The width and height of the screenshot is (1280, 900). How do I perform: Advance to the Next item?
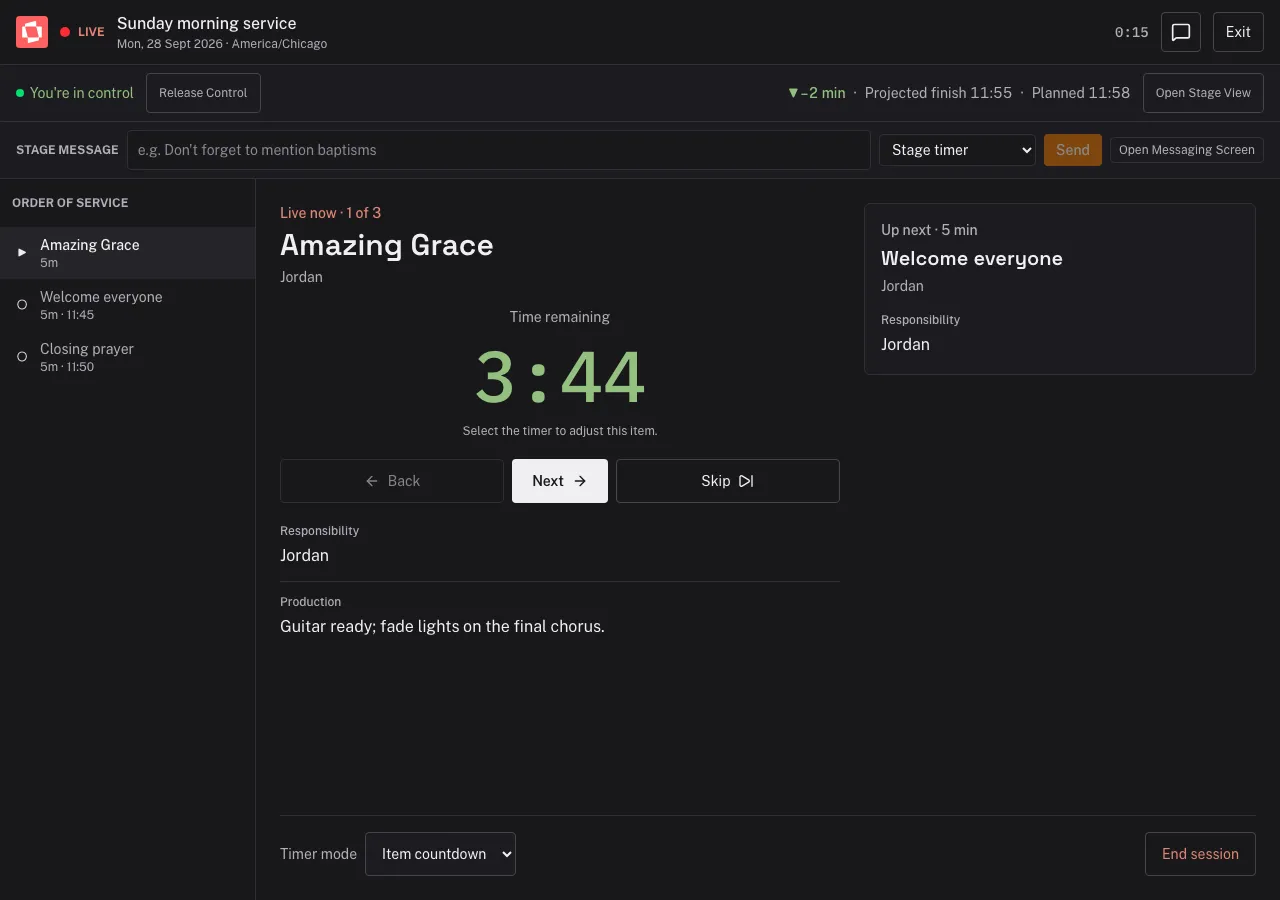click(x=560, y=481)
